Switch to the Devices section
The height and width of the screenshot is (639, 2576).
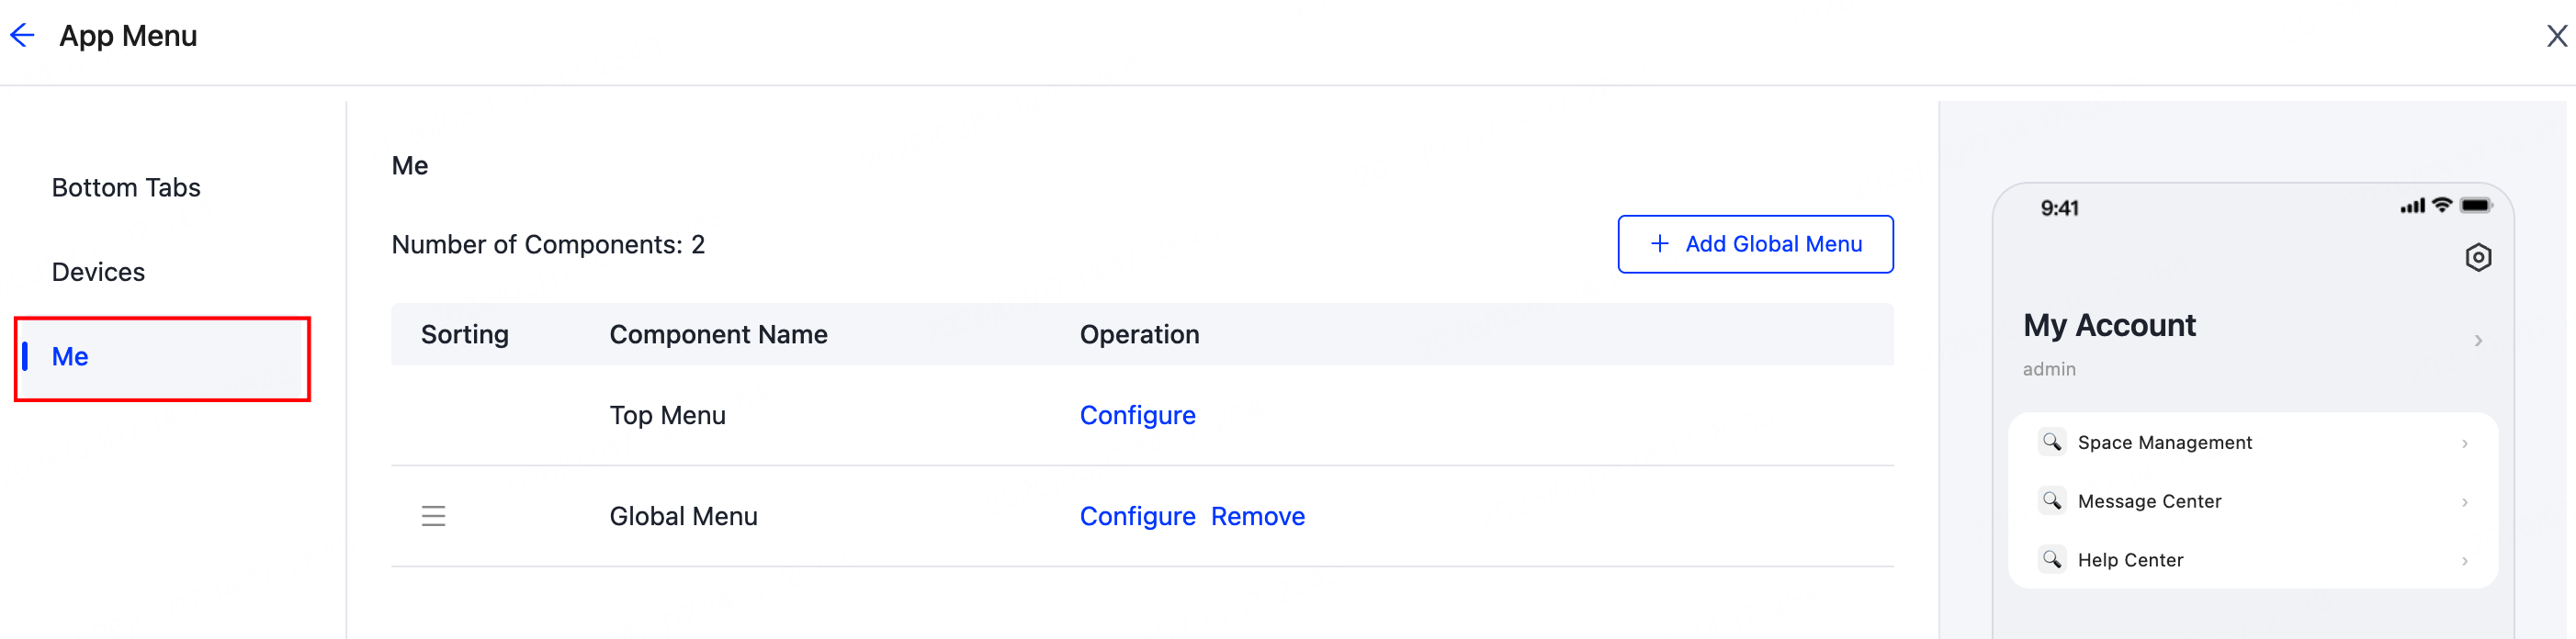click(x=98, y=272)
